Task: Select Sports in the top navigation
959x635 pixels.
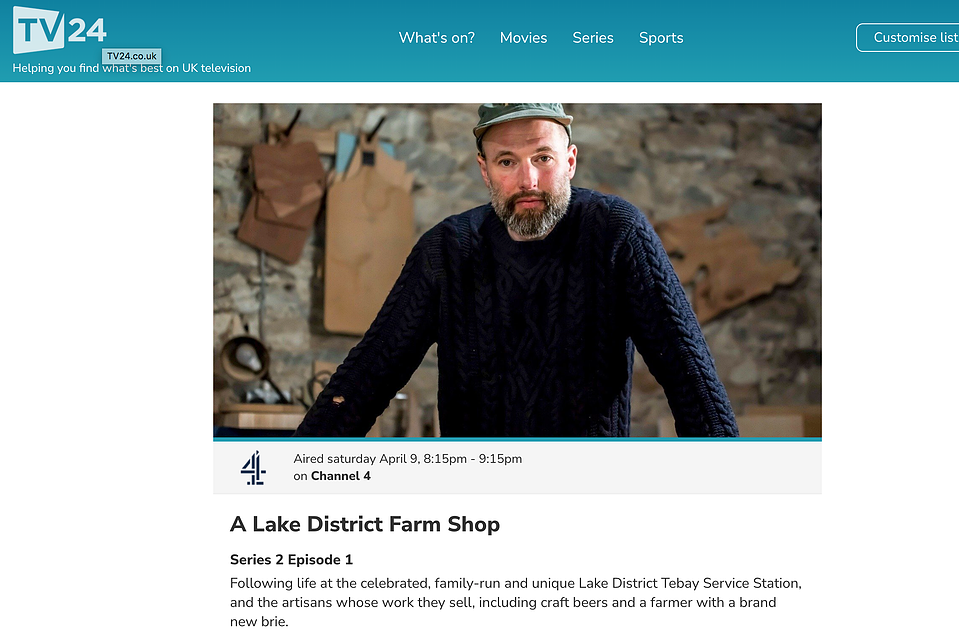Action: click(x=661, y=38)
